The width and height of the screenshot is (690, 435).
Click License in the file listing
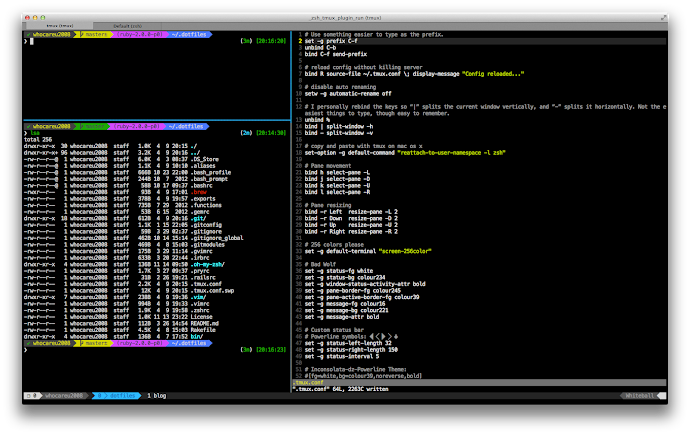tap(202, 317)
